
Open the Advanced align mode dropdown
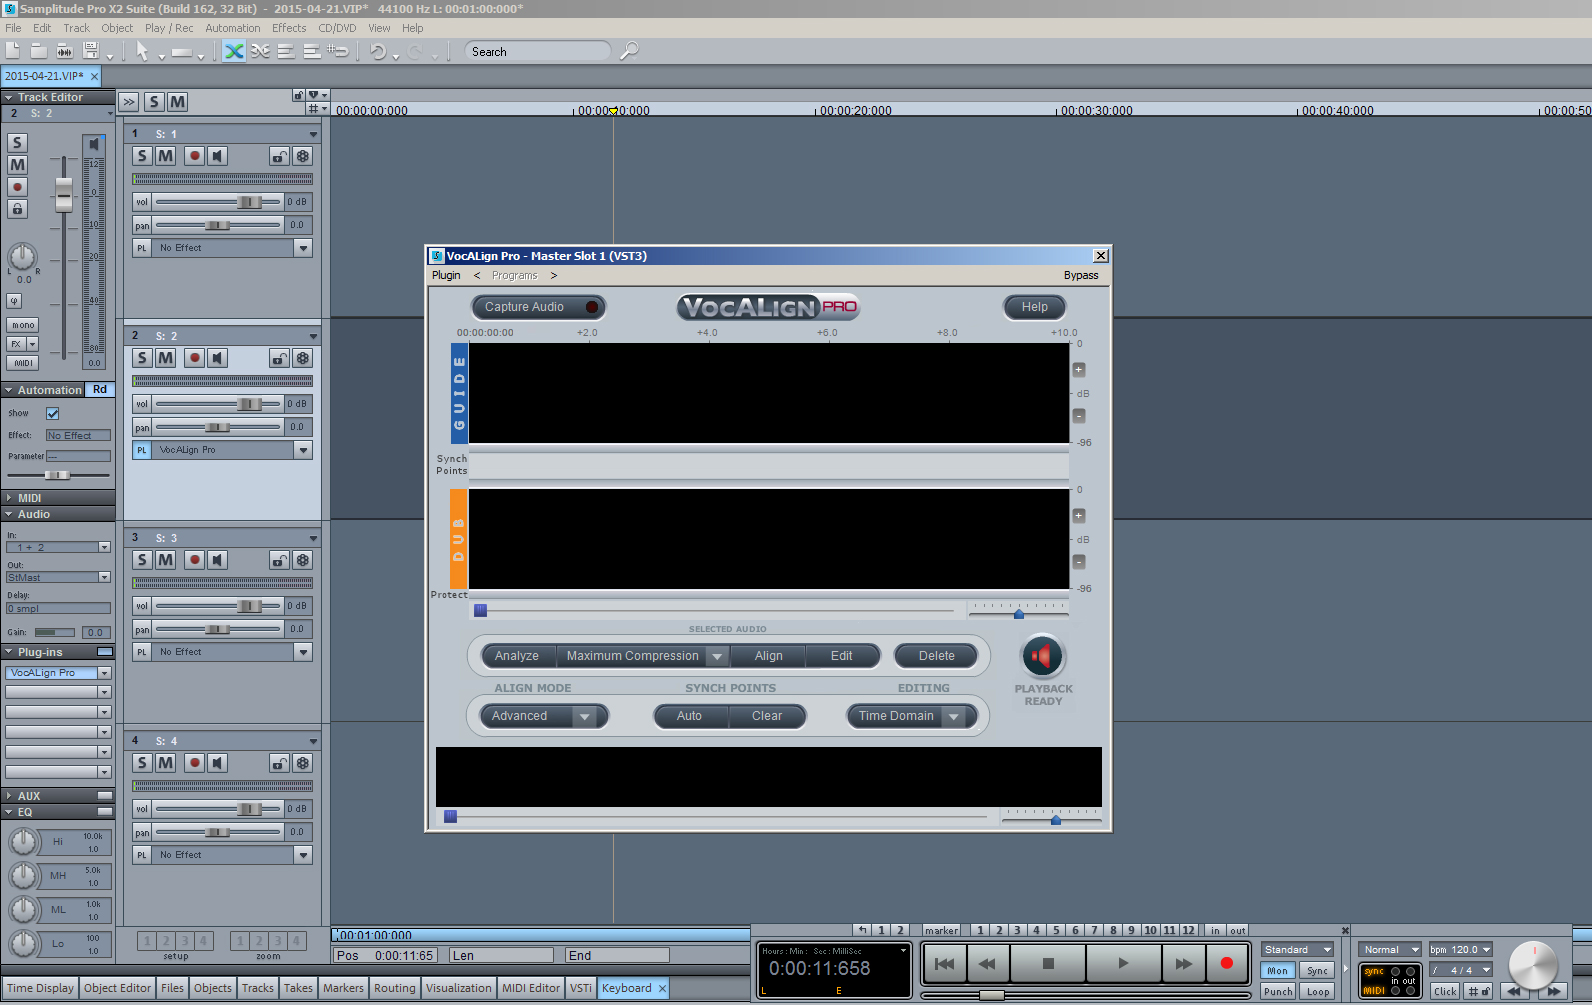pyautogui.click(x=585, y=717)
